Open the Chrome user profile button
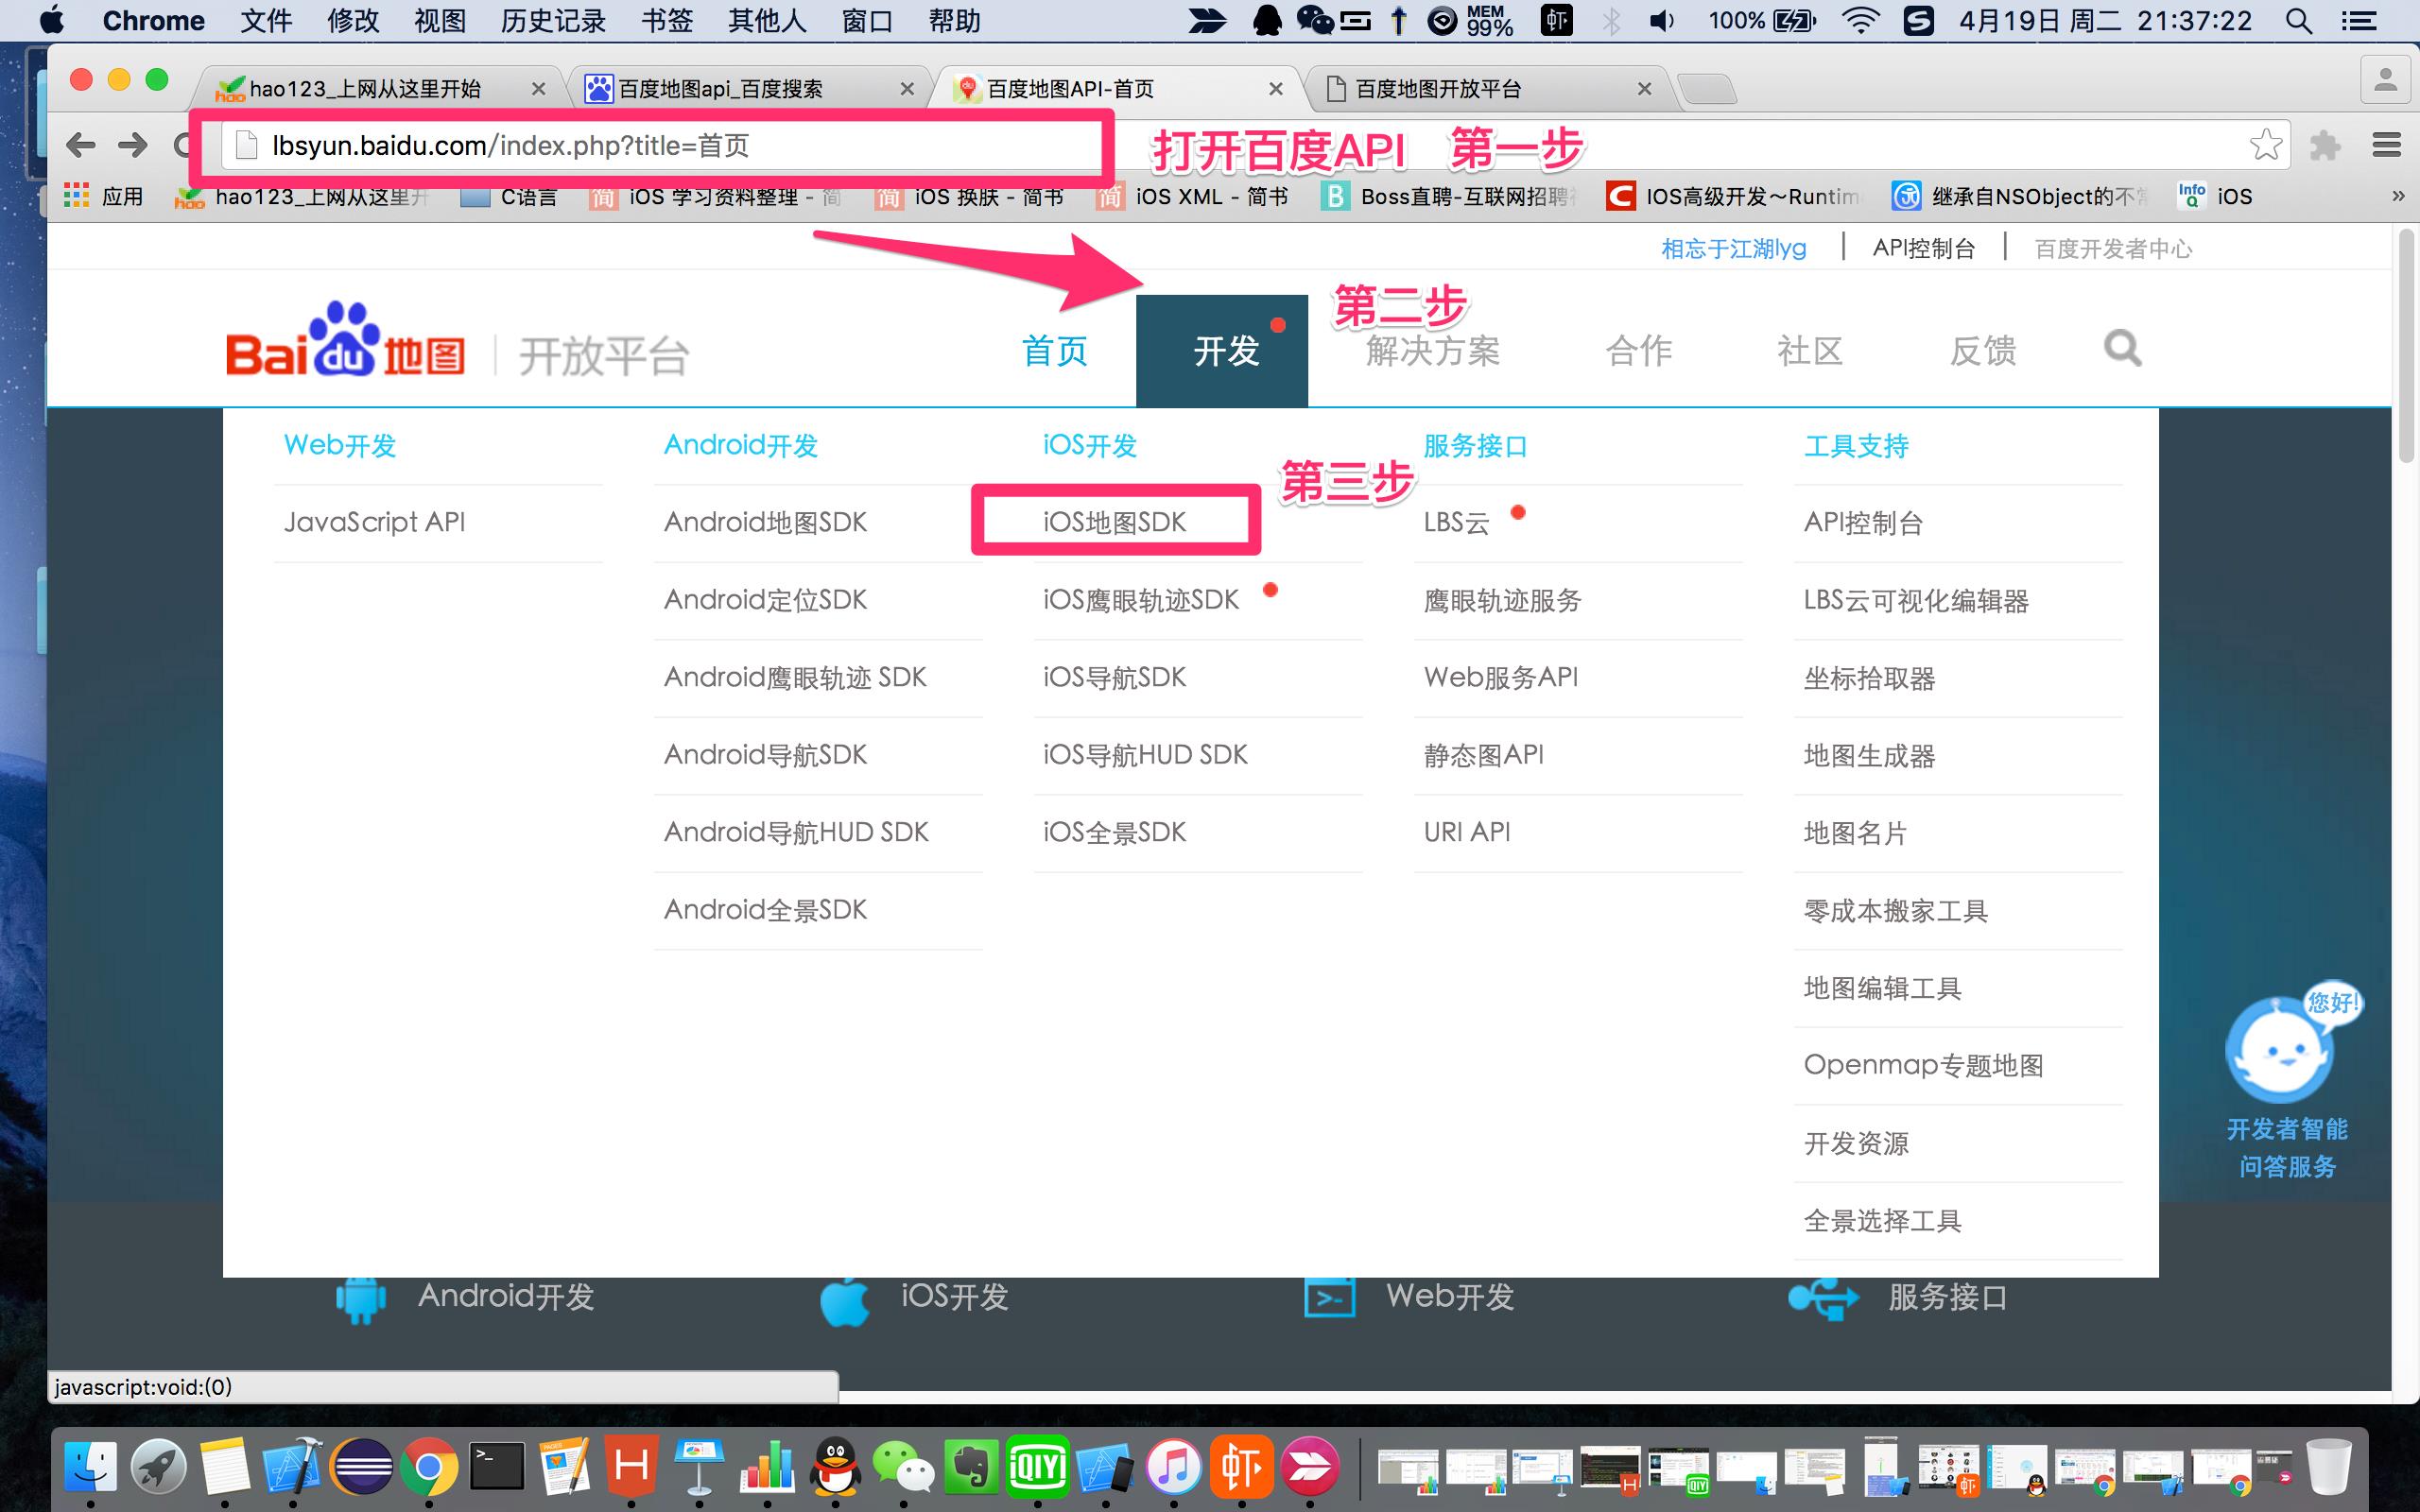 [2386, 80]
